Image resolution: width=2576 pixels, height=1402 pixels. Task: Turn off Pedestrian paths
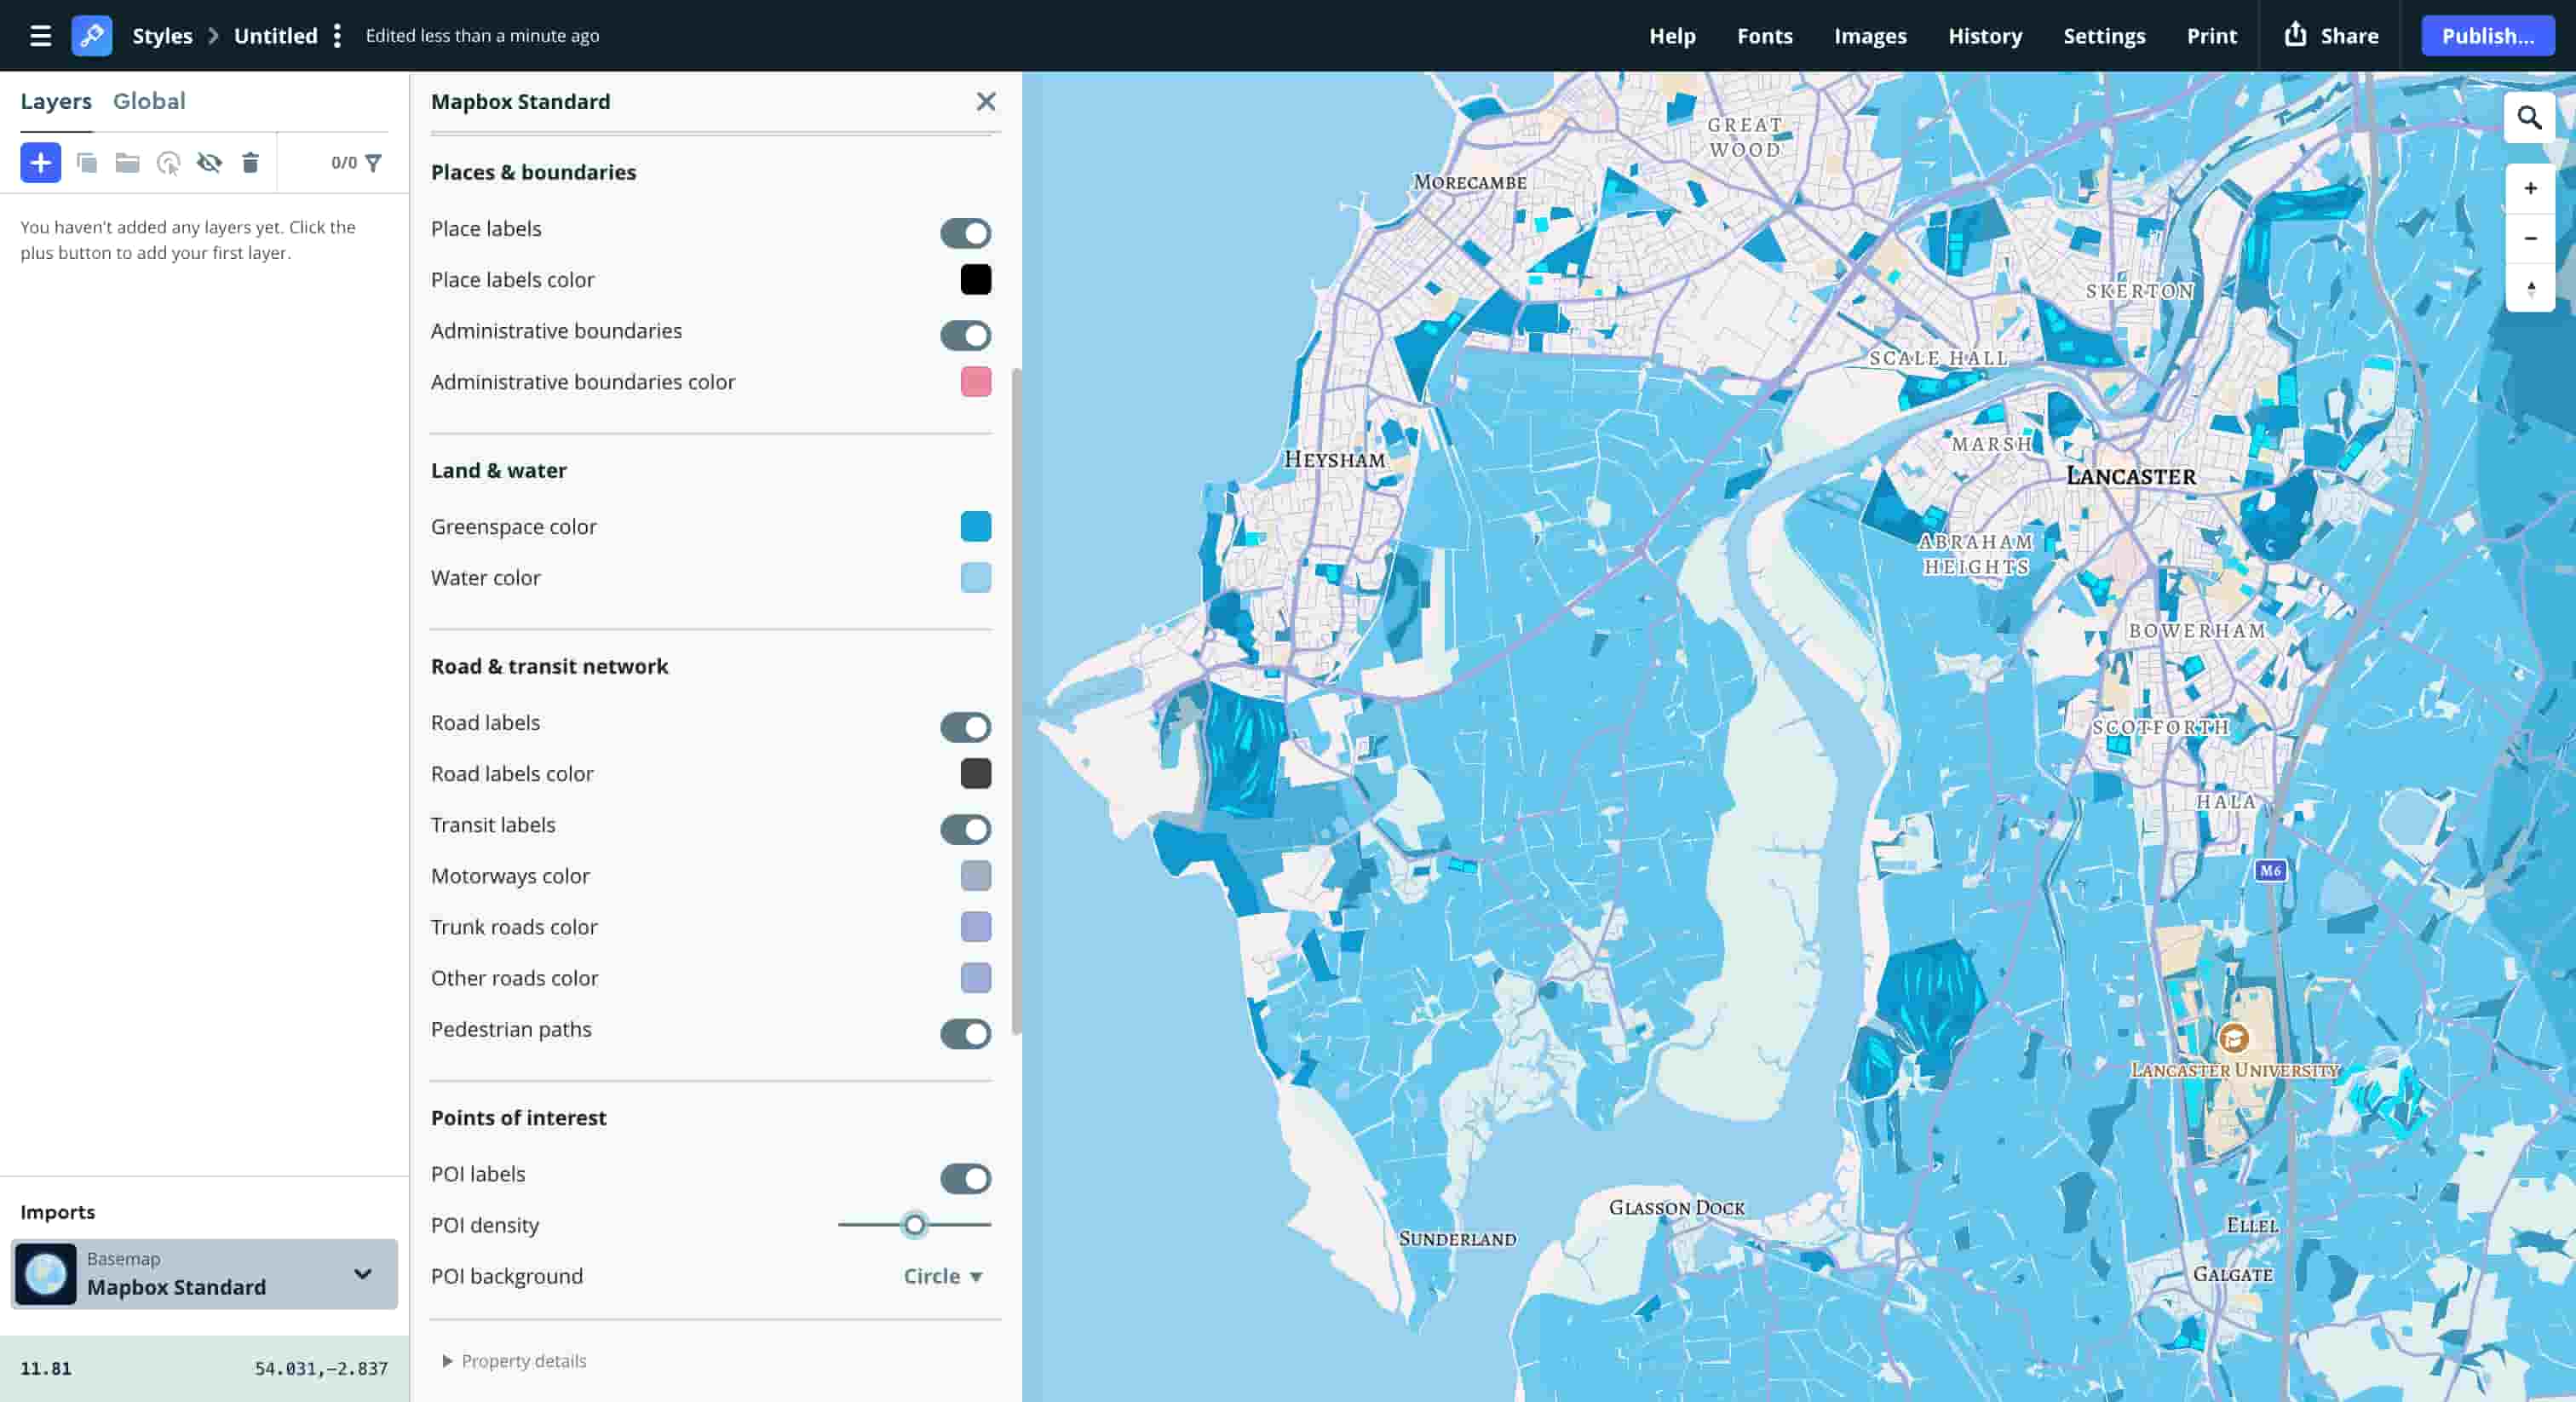(964, 1034)
